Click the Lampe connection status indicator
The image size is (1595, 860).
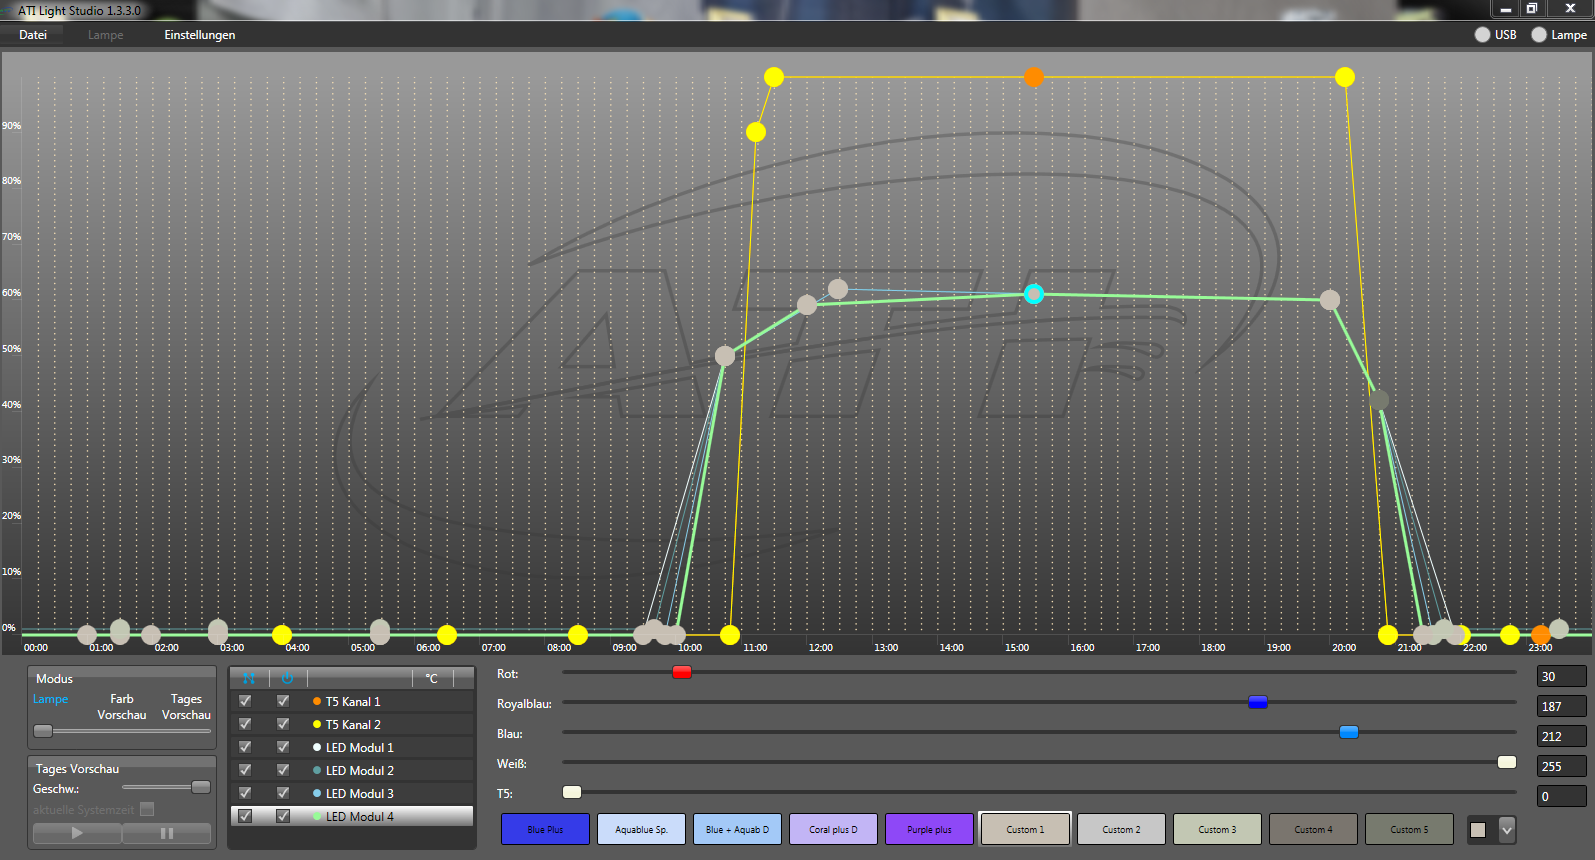pyautogui.click(x=1539, y=35)
